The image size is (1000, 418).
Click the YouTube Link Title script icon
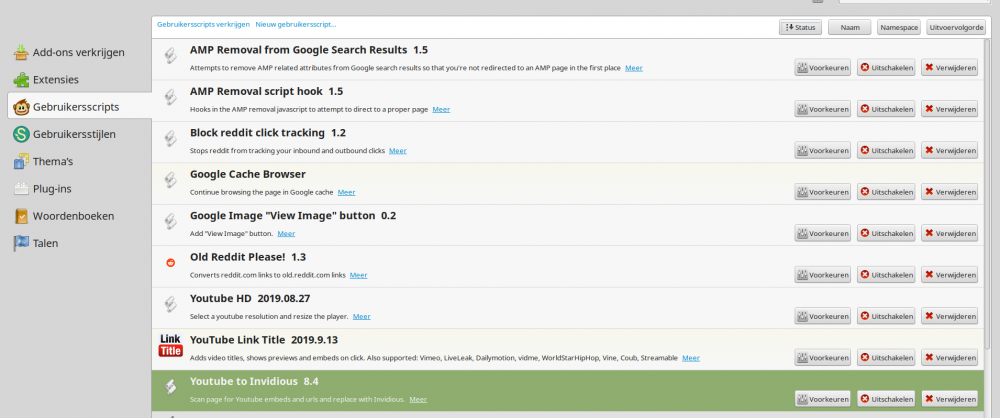[170, 345]
